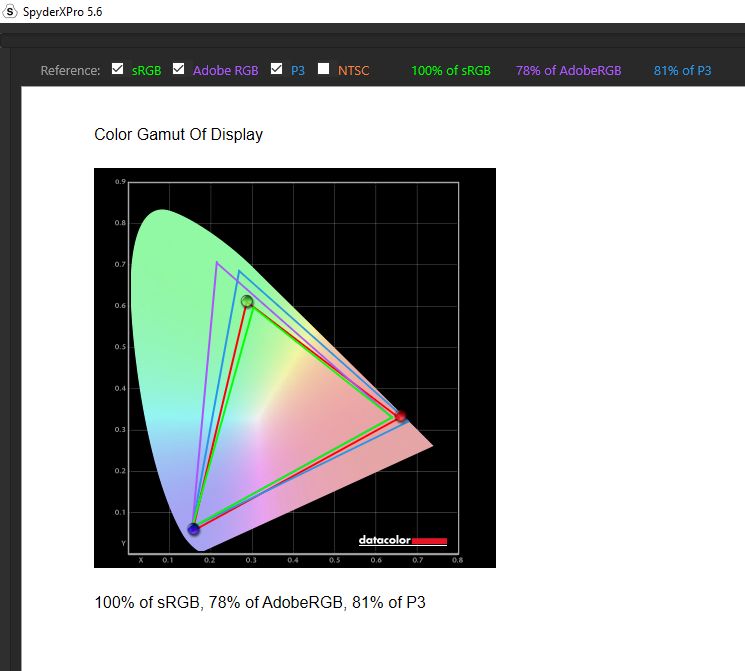Uncheck the P3 reference checkbox

(277, 69)
